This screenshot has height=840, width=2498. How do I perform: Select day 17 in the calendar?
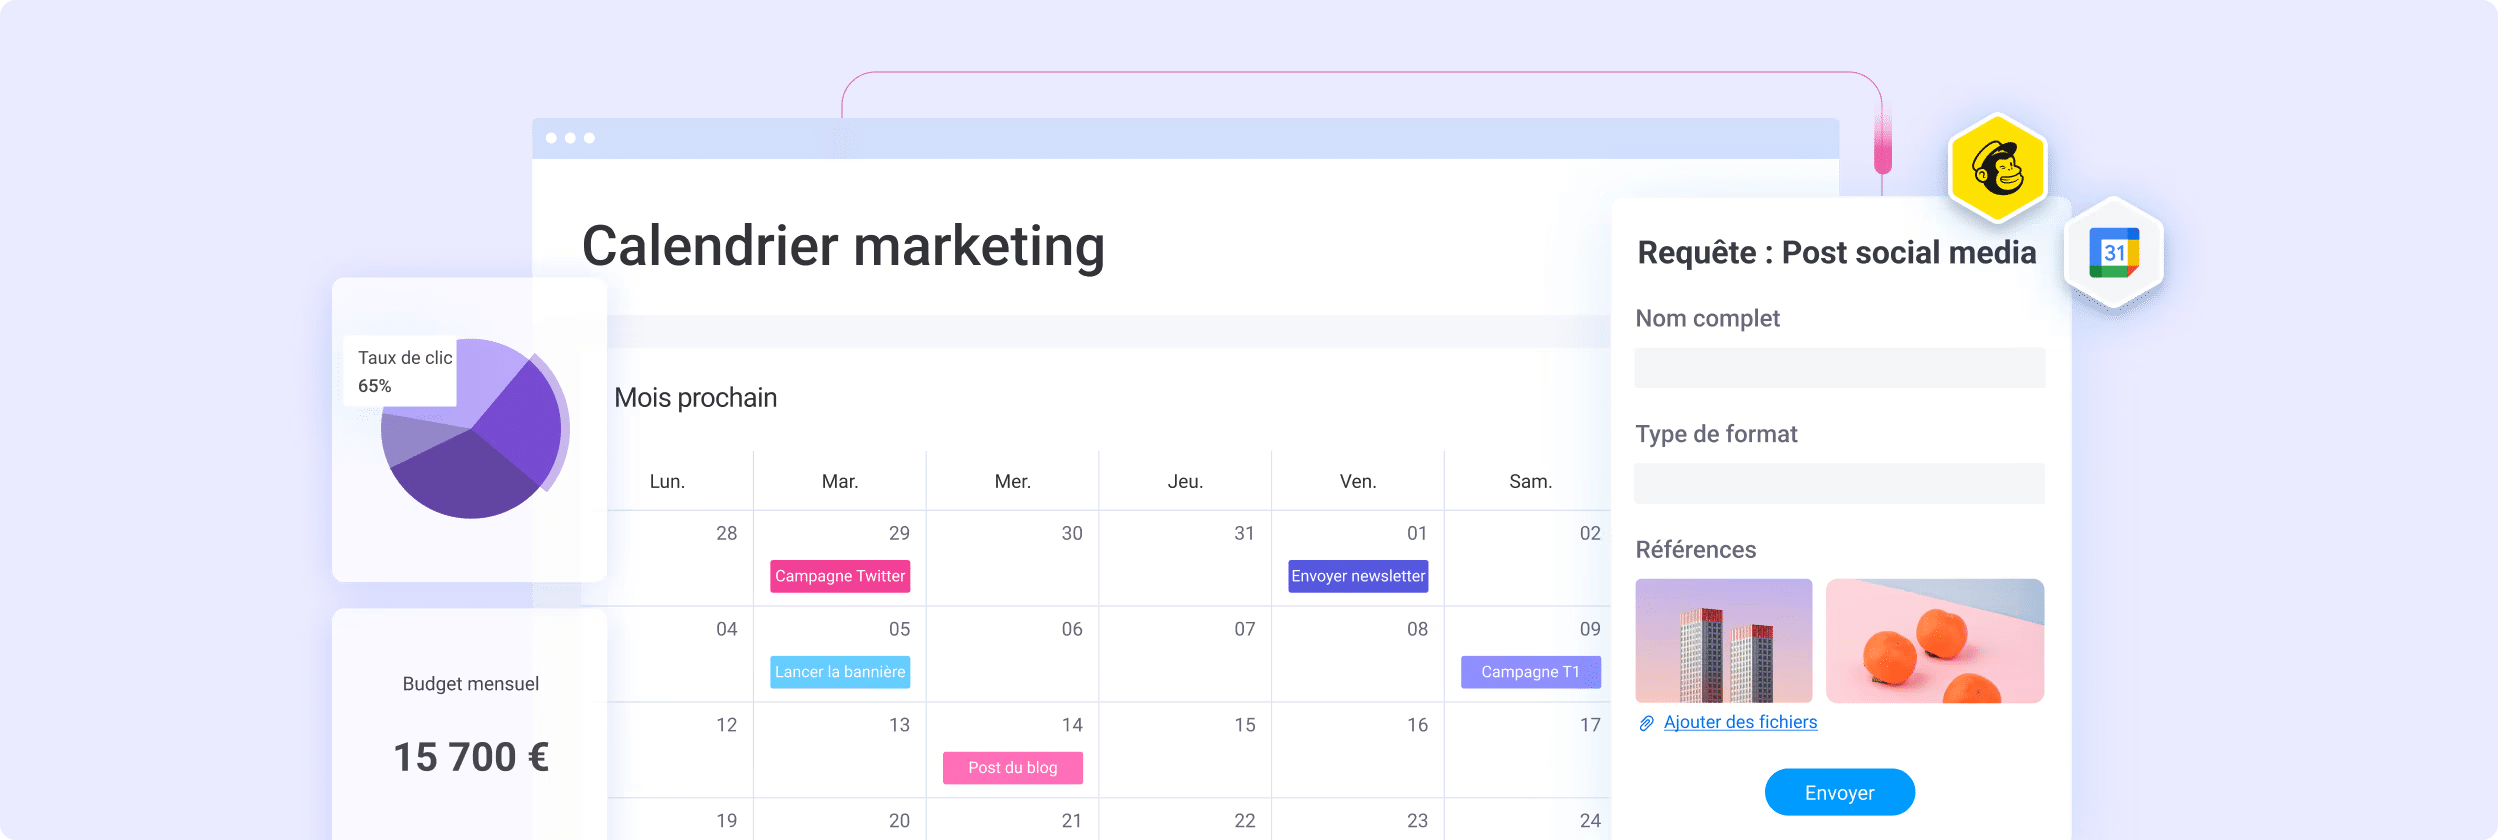pyautogui.click(x=1589, y=725)
